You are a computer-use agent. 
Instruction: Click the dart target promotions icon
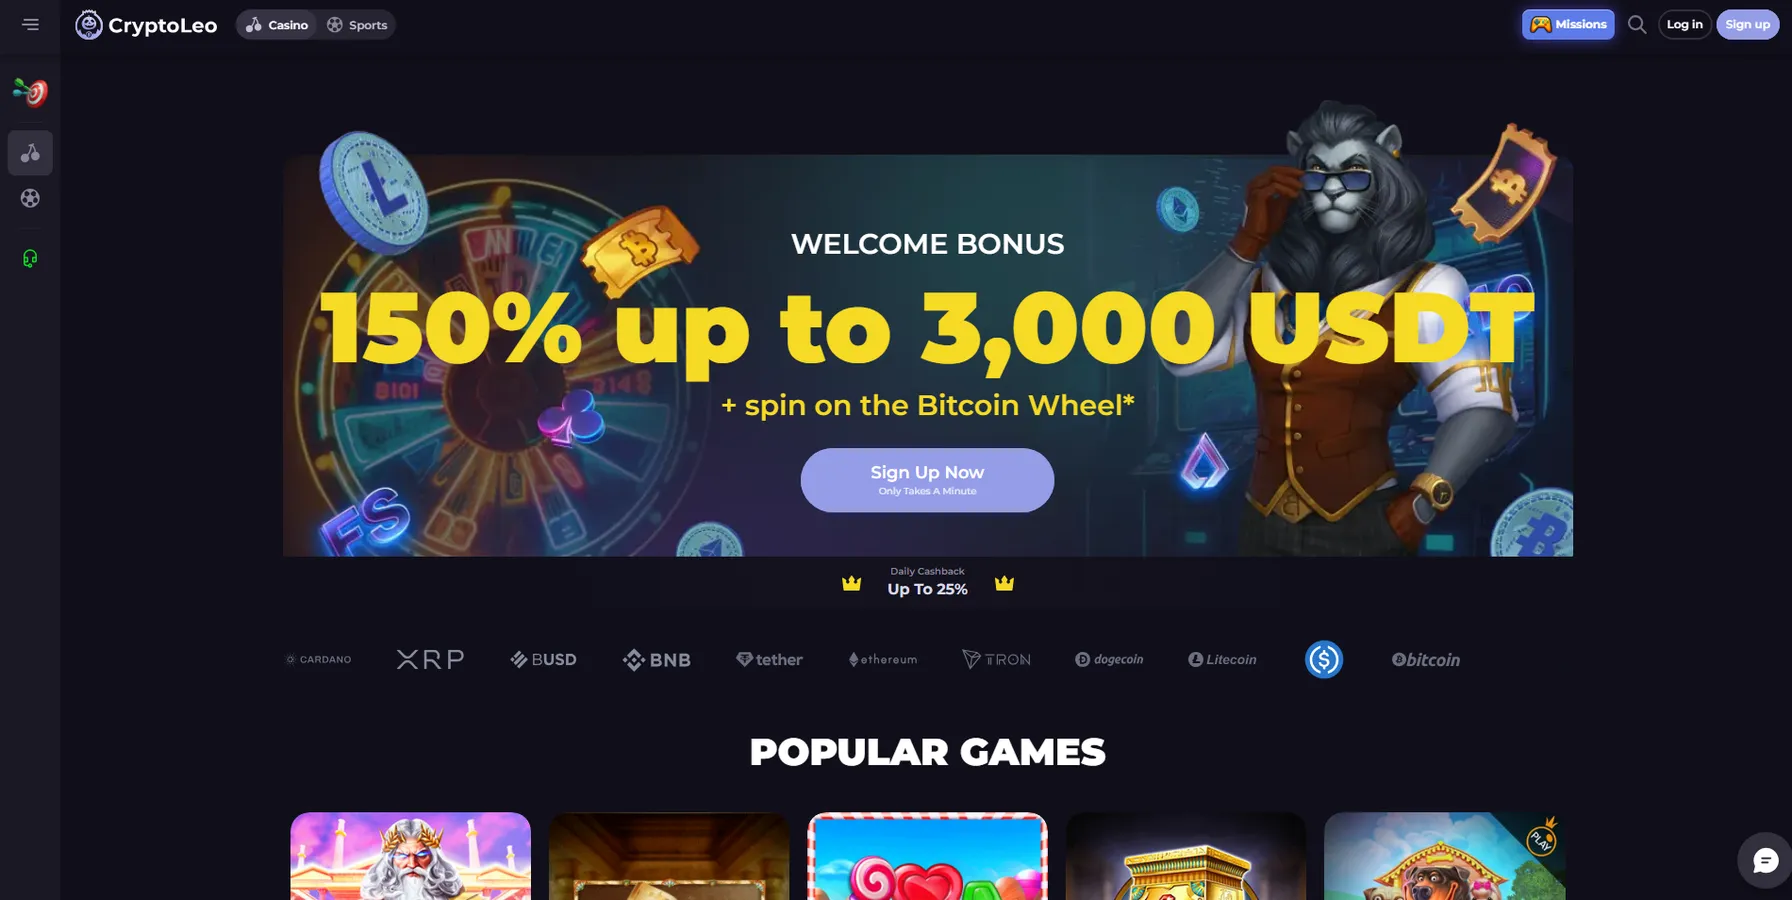30,92
